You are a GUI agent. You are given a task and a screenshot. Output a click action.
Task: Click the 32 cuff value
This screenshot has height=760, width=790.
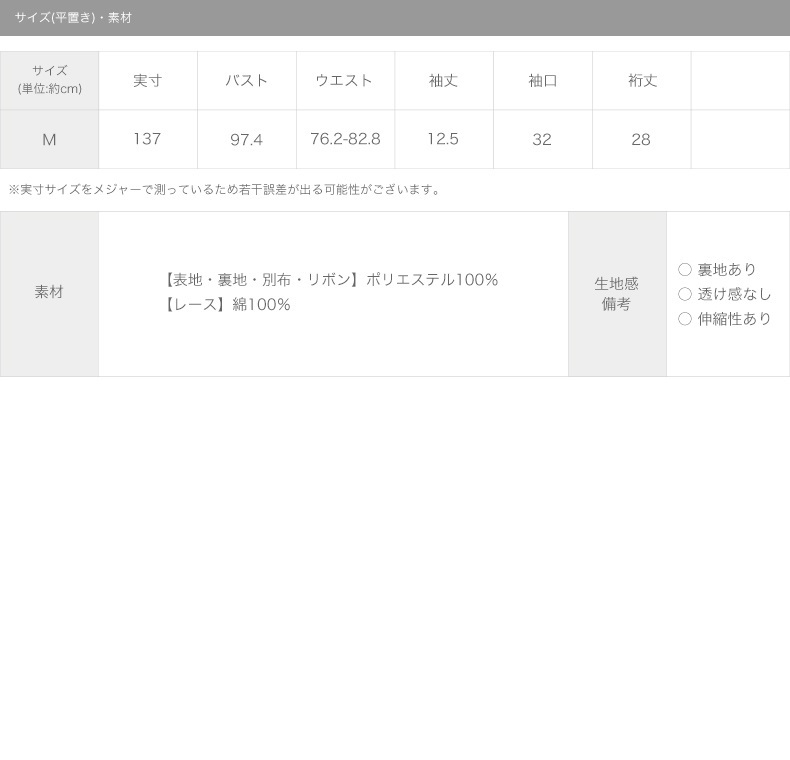pos(542,140)
